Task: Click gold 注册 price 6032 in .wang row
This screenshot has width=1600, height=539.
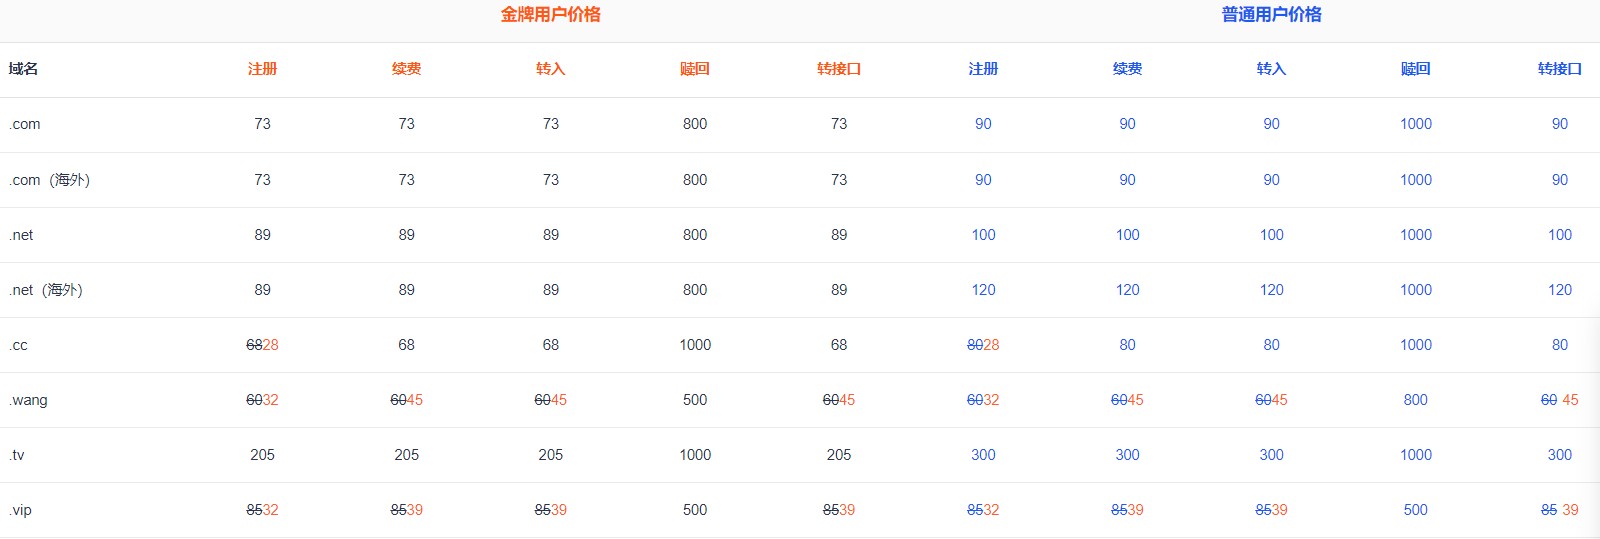Action: pos(262,400)
